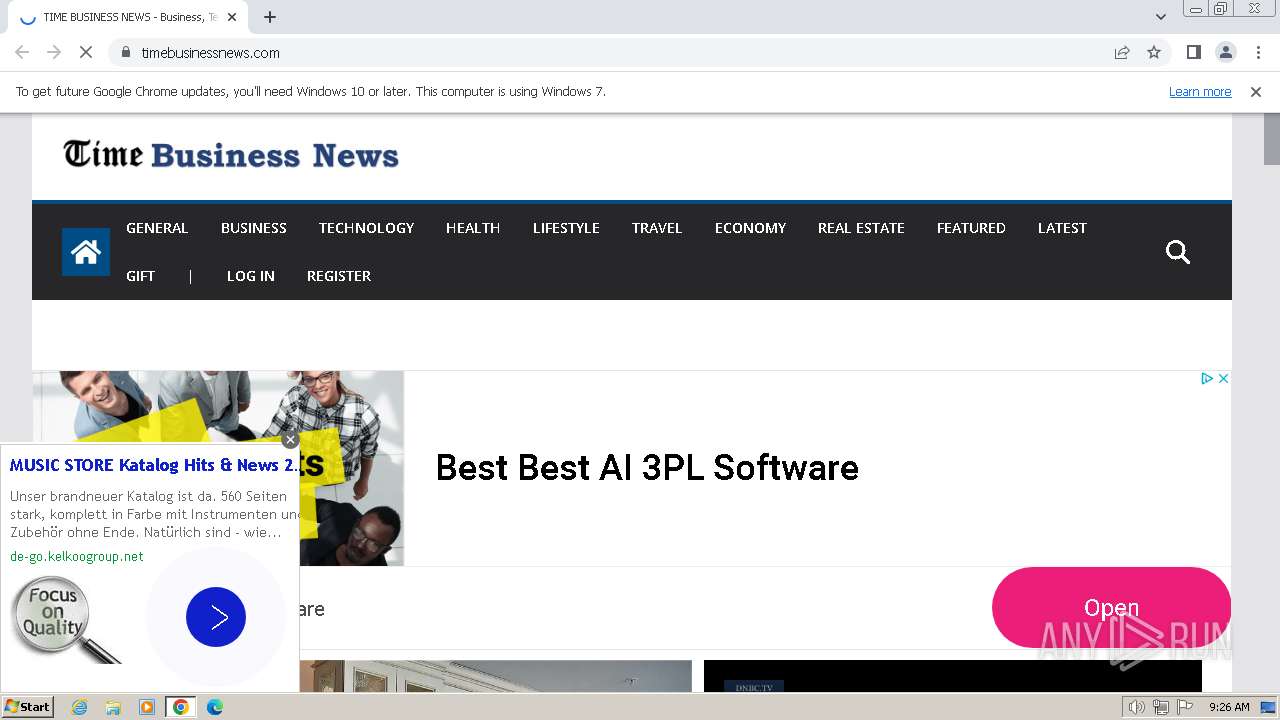Viewport: 1280px width, 720px height.
Task: Open File Explorer from the taskbar
Action: [113, 707]
